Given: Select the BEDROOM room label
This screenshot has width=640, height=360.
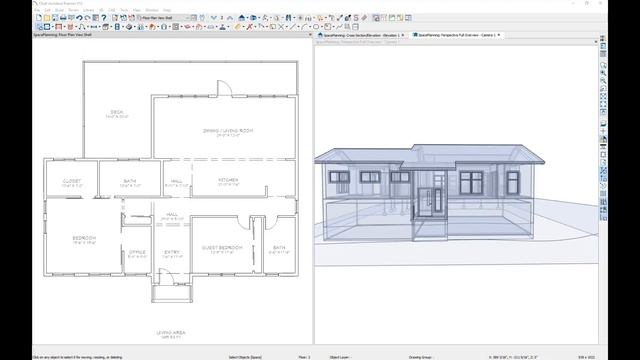Looking at the screenshot, I should pos(84,238).
